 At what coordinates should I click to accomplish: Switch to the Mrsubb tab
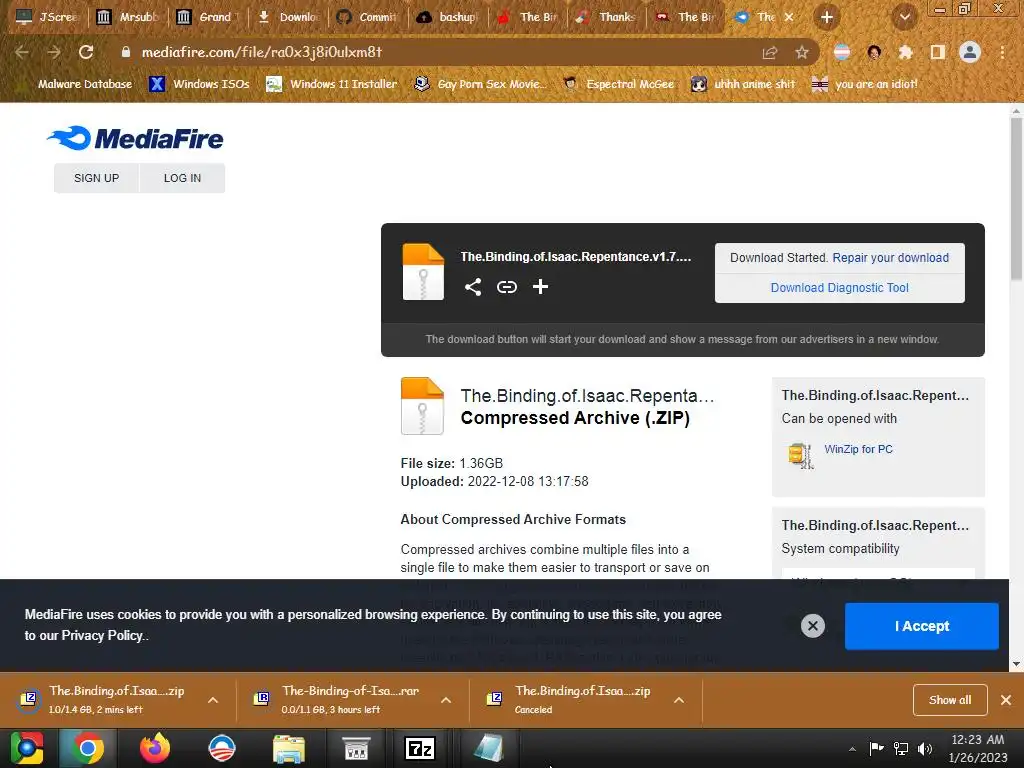(x=127, y=17)
